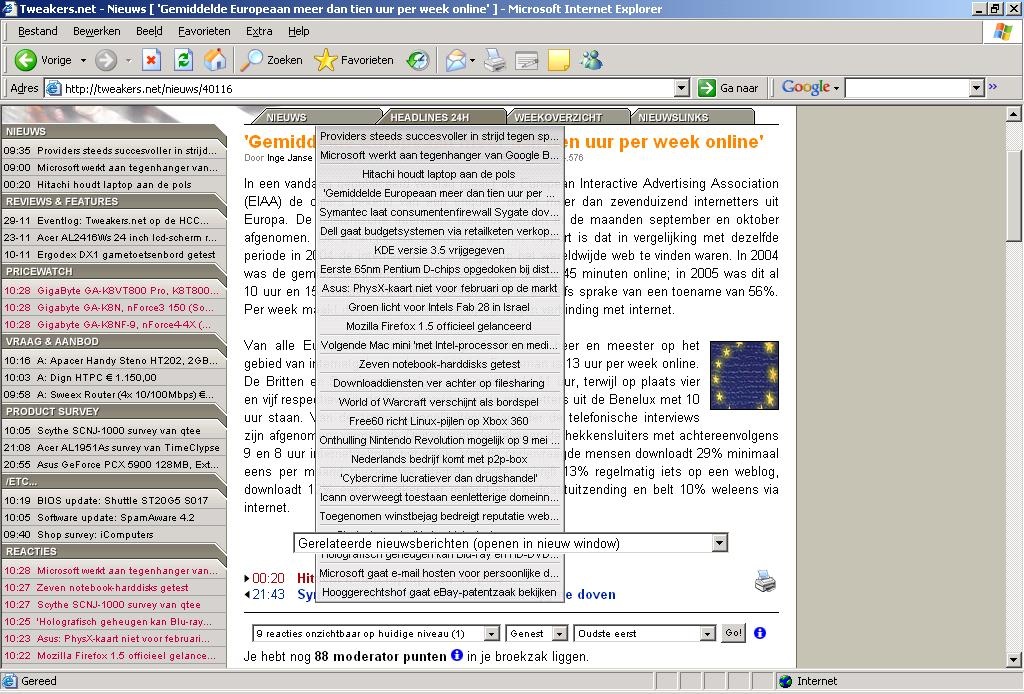Click in the address URL field
1024x694 pixels.
point(369,88)
